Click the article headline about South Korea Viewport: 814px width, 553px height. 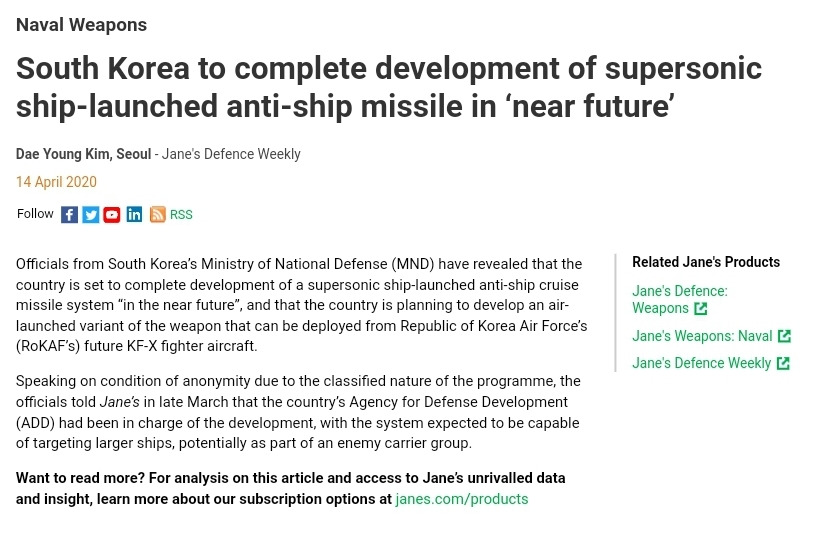pos(389,87)
